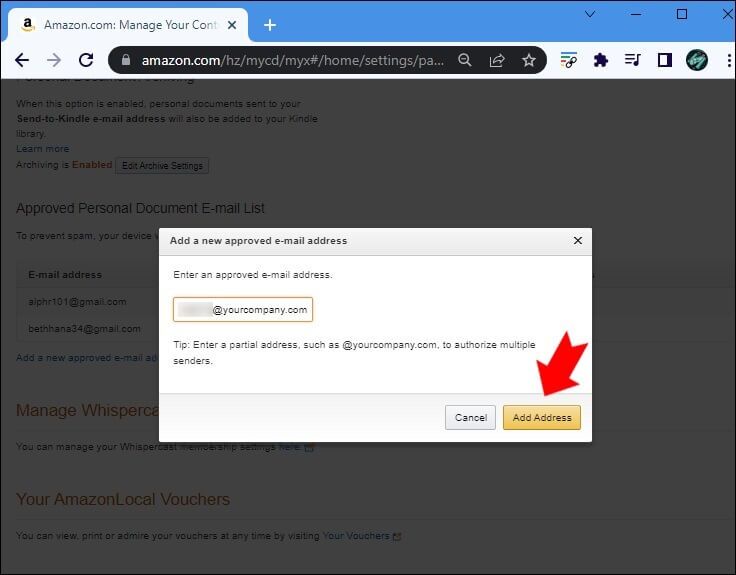Select bethhana34@gmail.com entry
Image resolution: width=736 pixels, height=575 pixels.
[84, 329]
